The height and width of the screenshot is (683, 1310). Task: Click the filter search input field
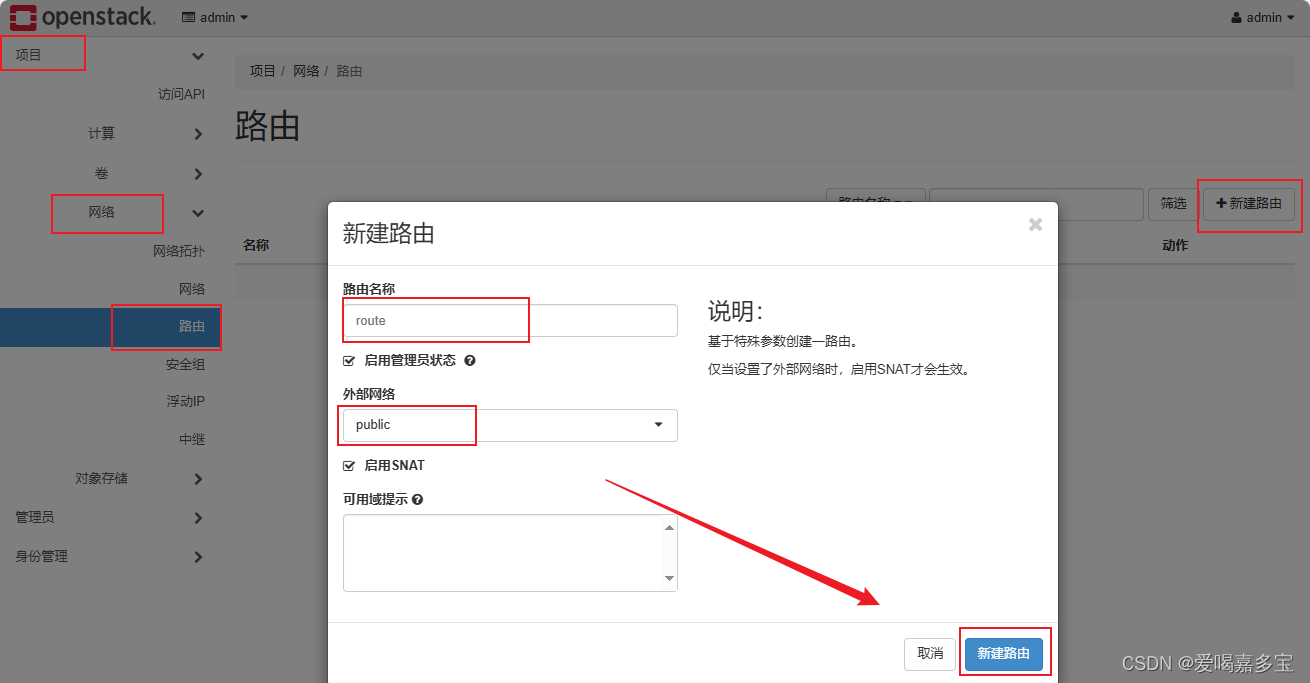point(1036,203)
